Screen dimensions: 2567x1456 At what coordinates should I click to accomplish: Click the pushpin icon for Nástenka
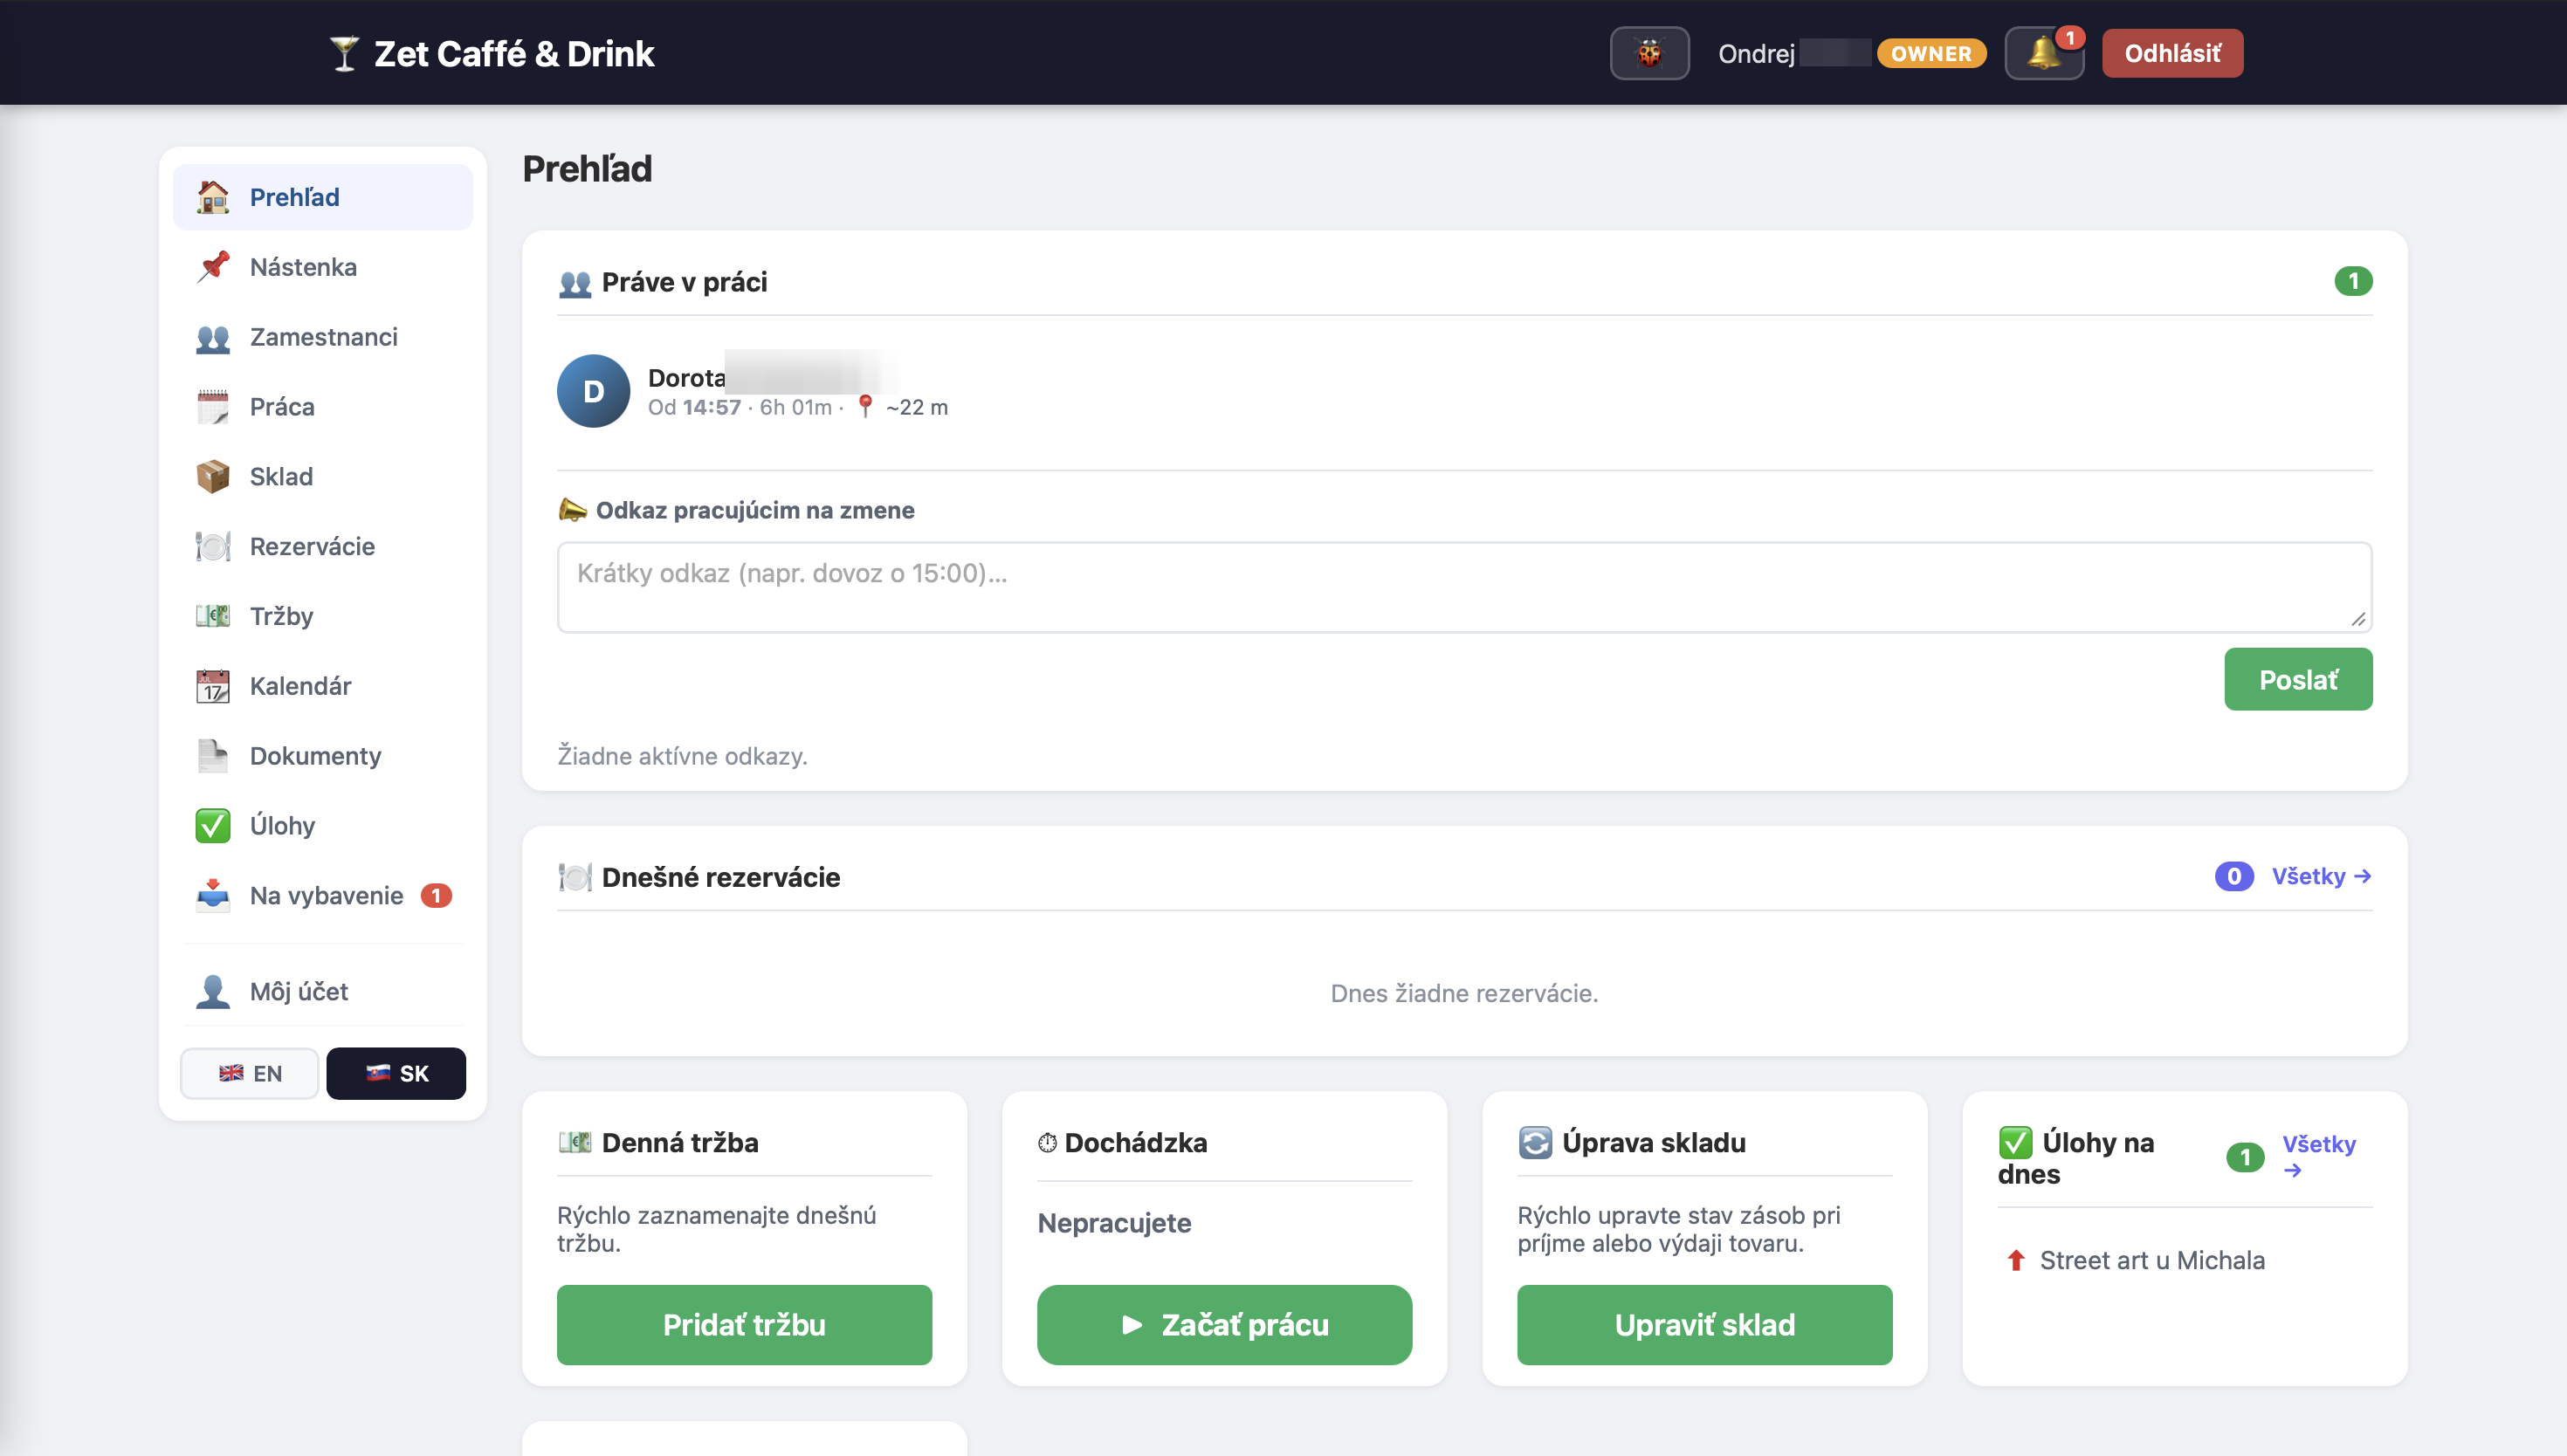tap(213, 267)
